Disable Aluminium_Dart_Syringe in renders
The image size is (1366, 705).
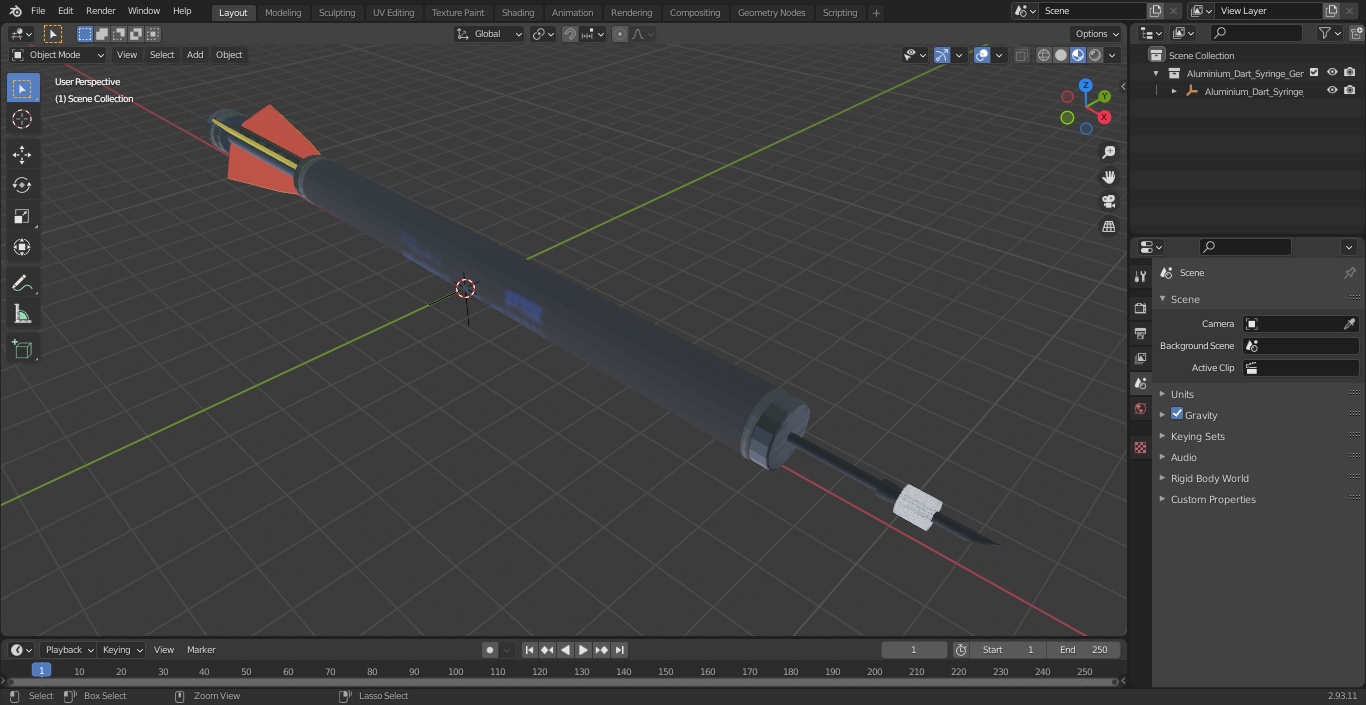[1350, 91]
